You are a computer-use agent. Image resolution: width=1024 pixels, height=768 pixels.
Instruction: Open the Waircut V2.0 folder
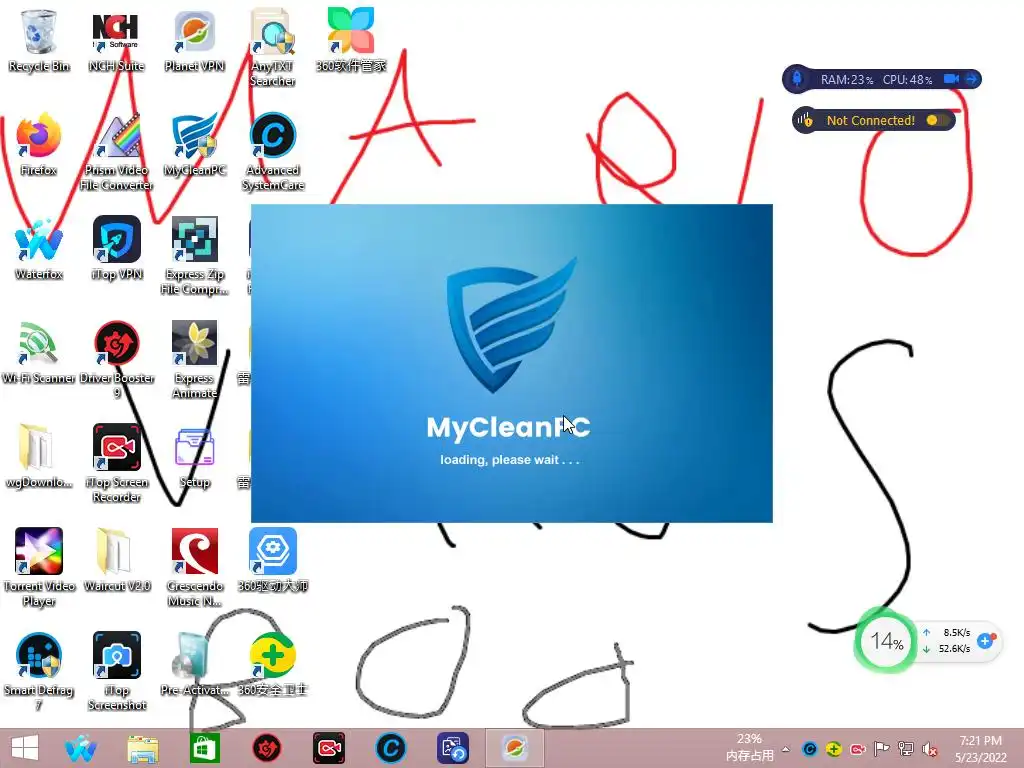tap(116, 560)
